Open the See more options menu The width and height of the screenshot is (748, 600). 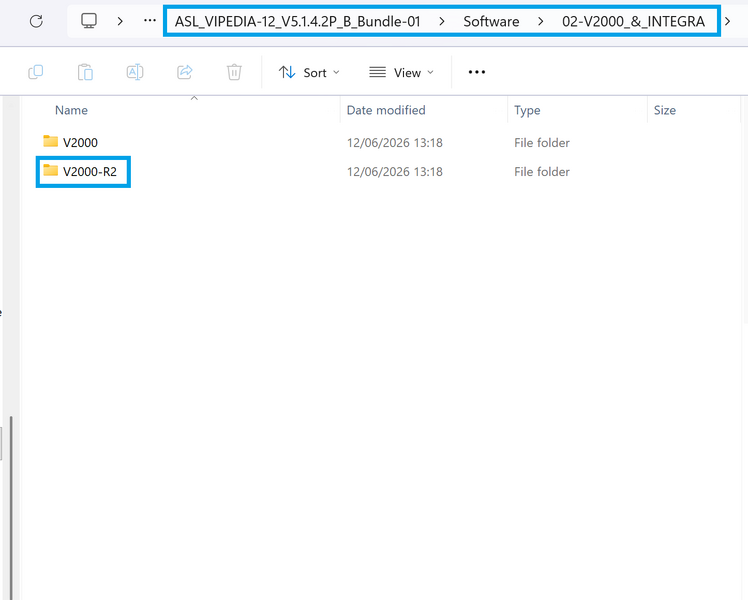(477, 72)
